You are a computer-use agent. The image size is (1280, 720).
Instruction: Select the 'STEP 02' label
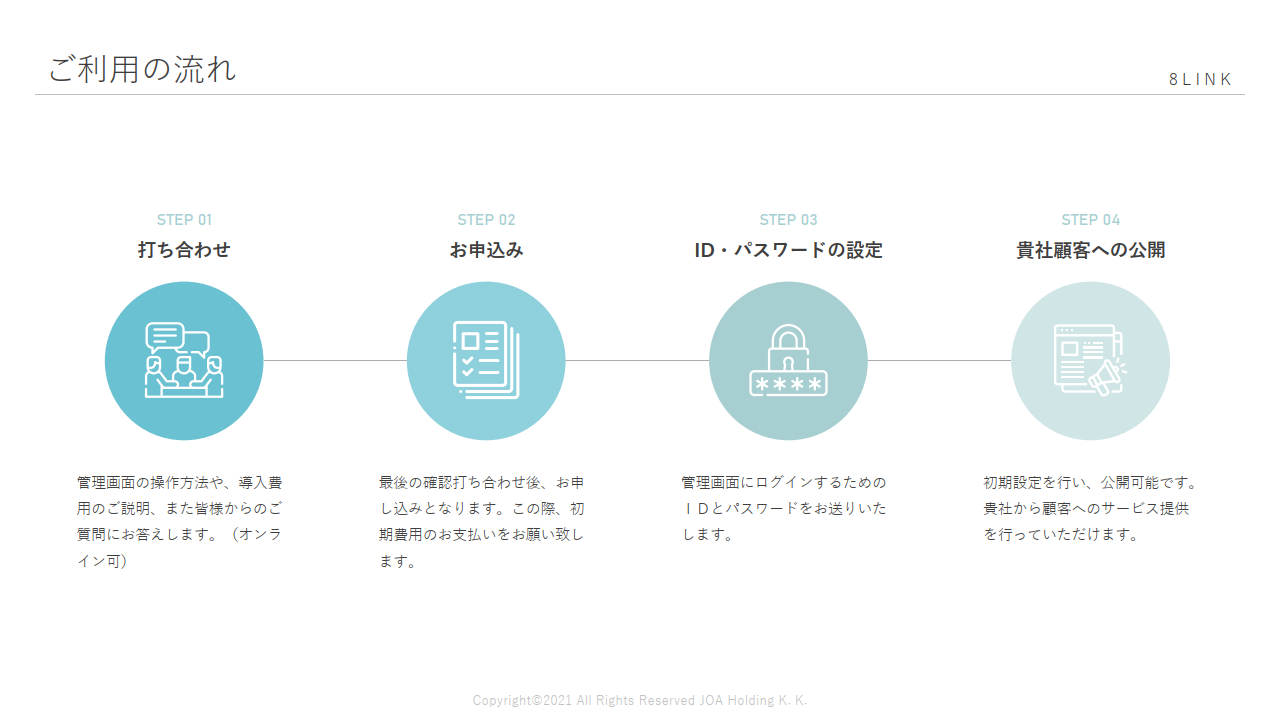(486, 220)
